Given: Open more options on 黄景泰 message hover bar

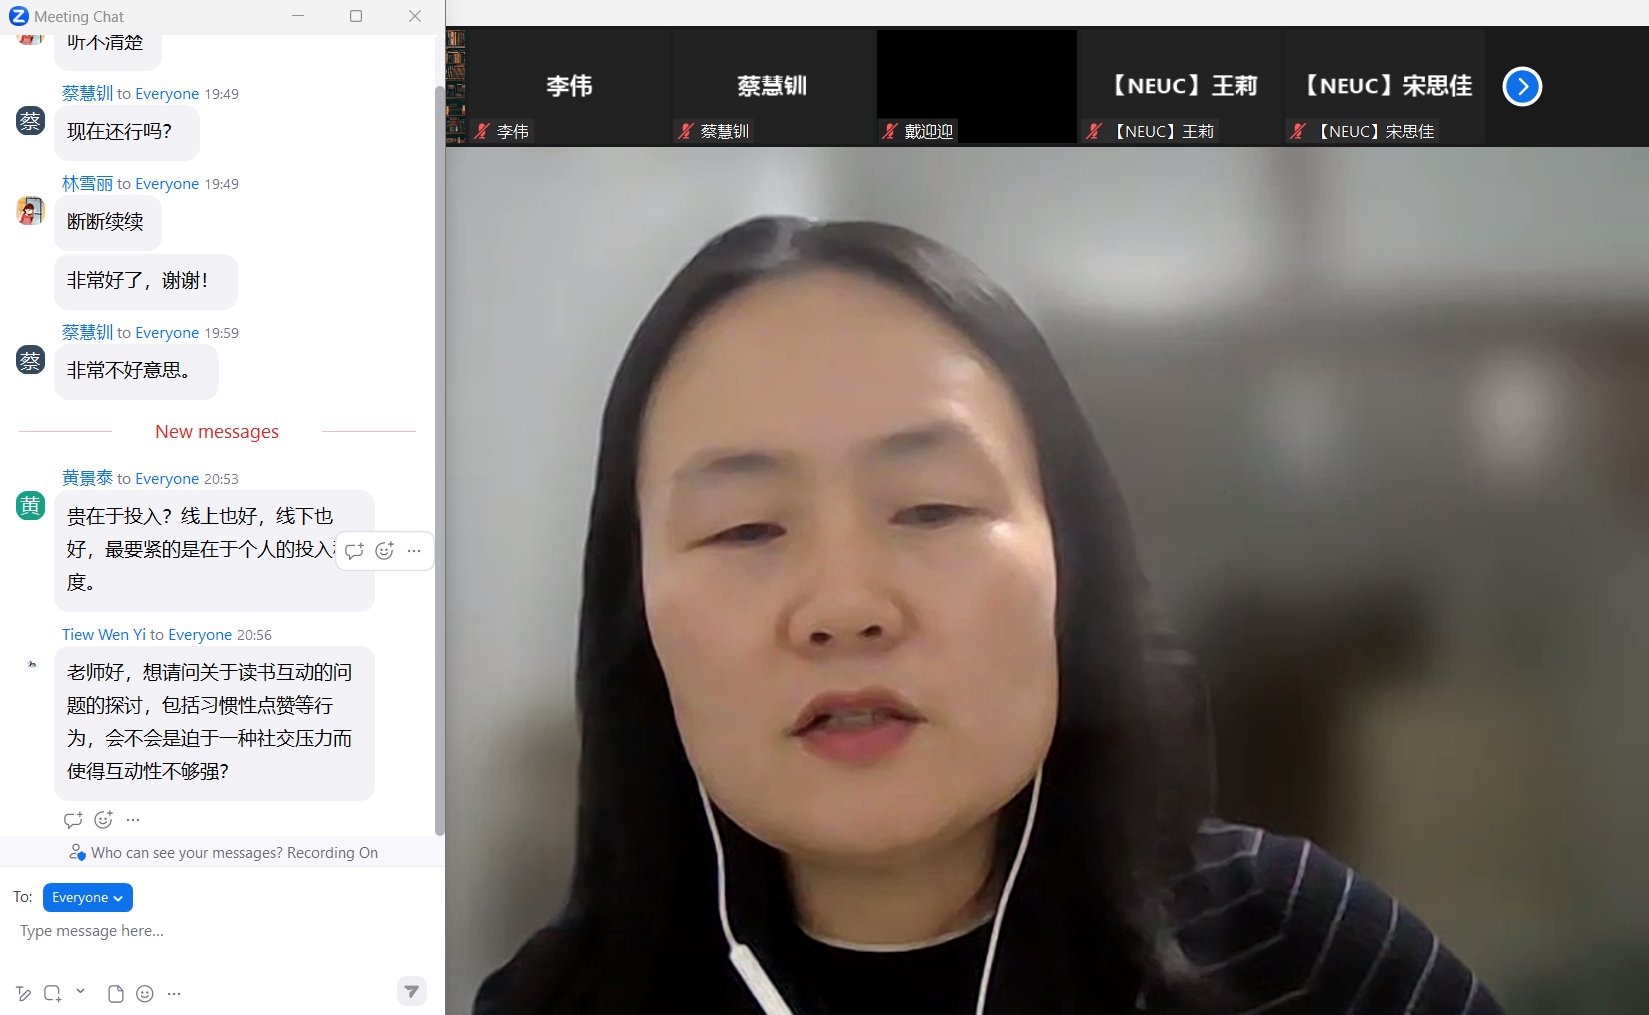Looking at the screenshot, I should click(414, 551).
